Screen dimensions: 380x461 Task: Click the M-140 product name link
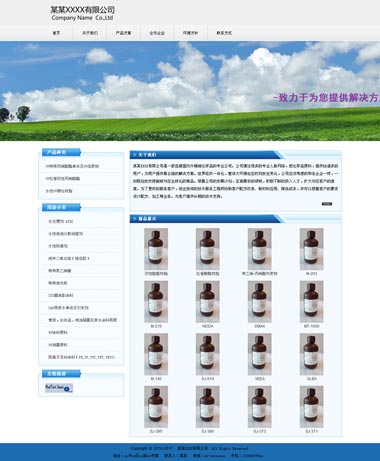(156, 379)
